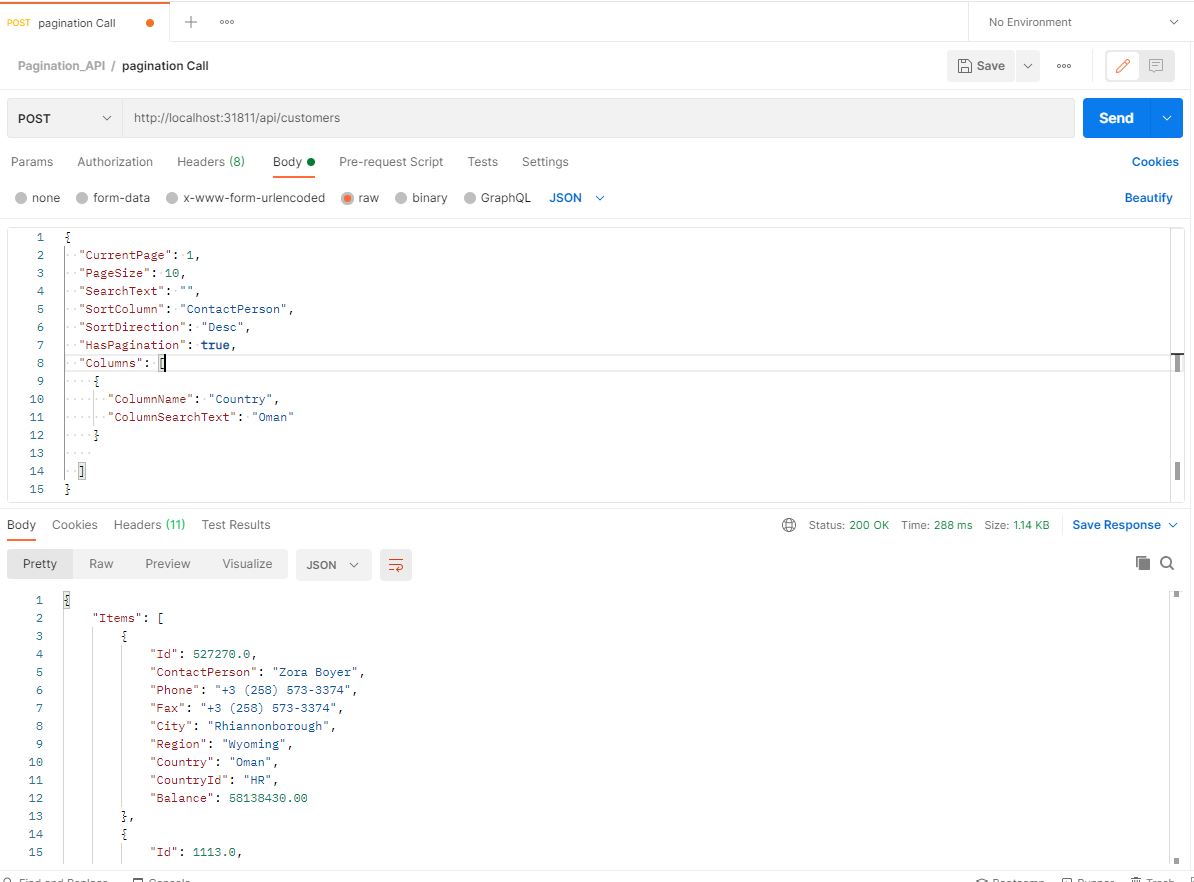Open the Tests tab
The width and height of the screenshot is (1194, 882).
pos(483,161)
